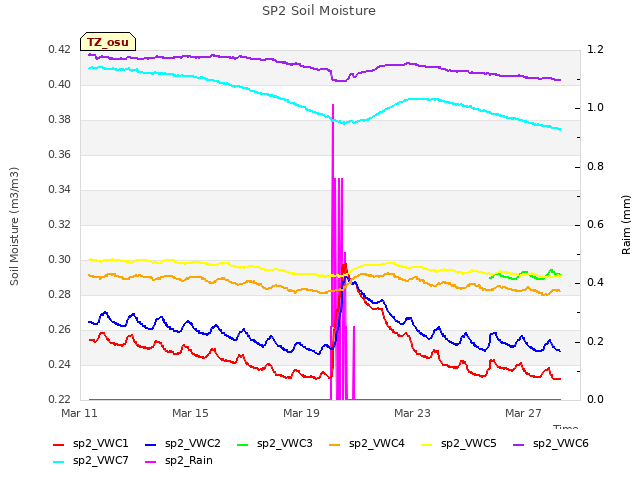Toggle the sp2_VWC6 legend entry

[x=551, y=444]
